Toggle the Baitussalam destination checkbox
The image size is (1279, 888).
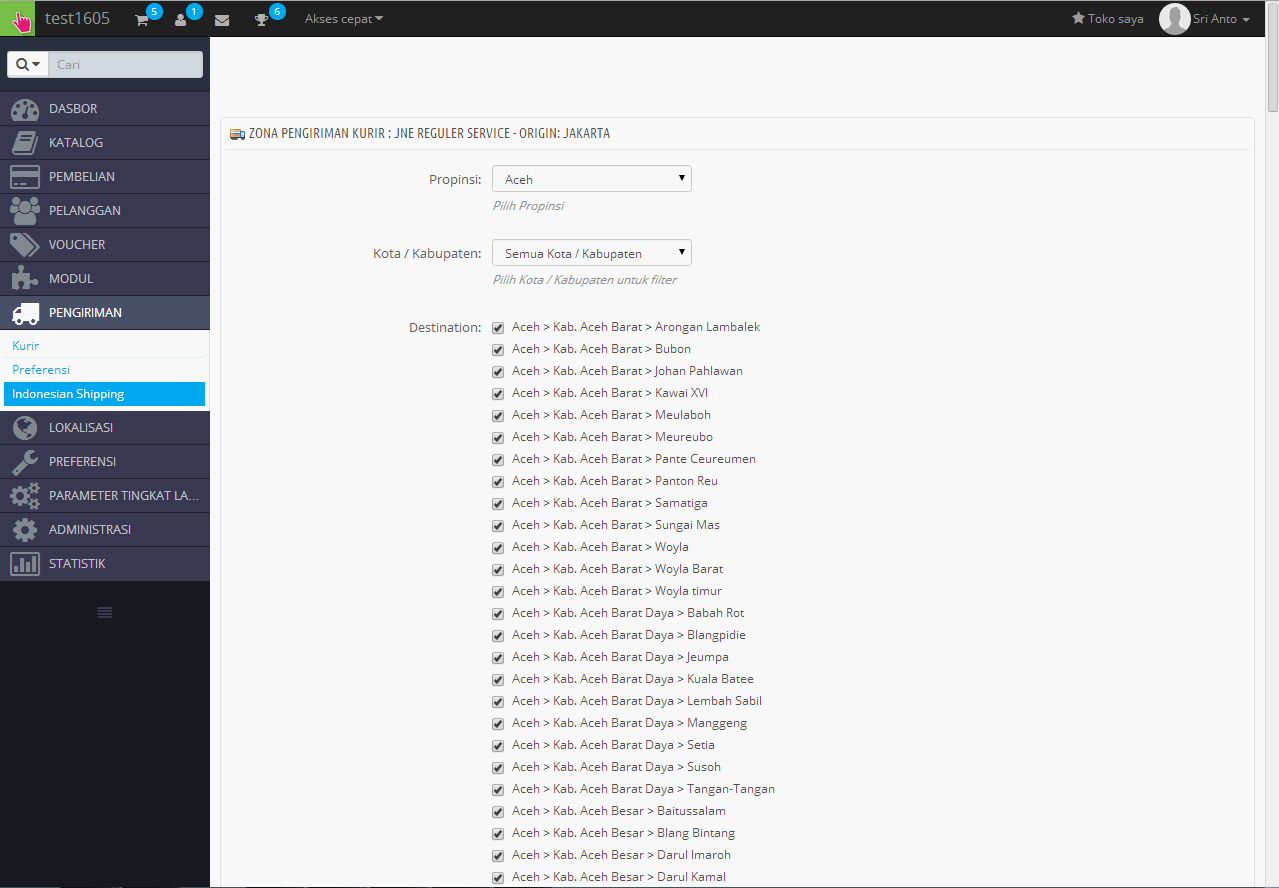point(498,812)
